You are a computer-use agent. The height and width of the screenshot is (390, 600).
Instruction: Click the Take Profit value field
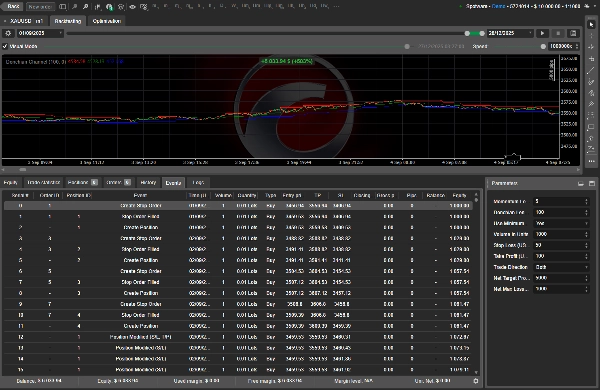pos(561,256)
